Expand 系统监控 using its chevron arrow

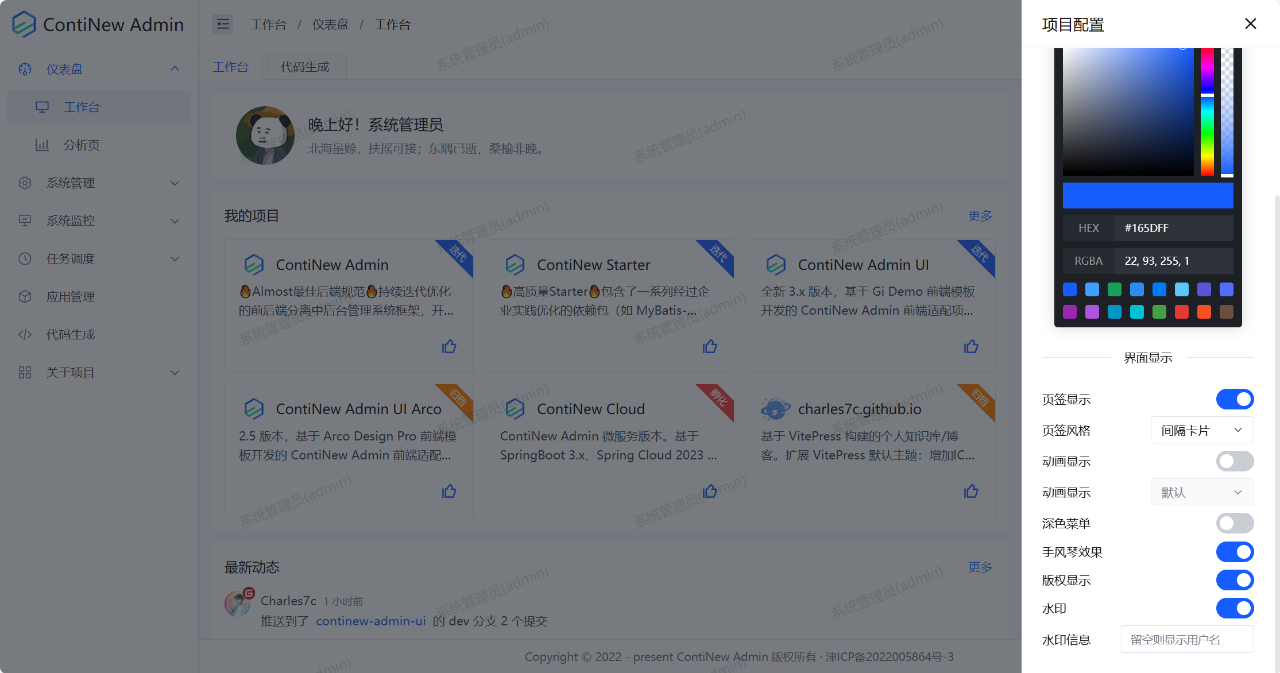click(175, 221)
